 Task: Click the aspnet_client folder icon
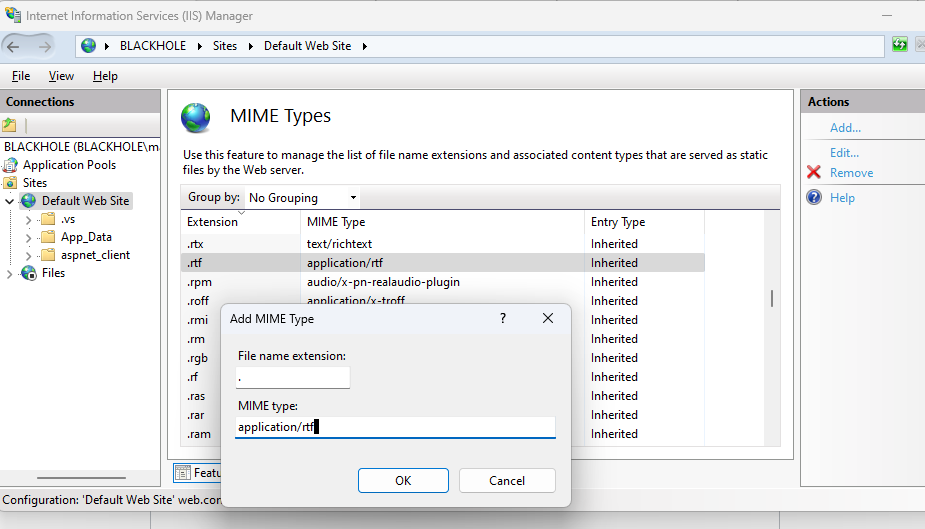tap(48, 255)
